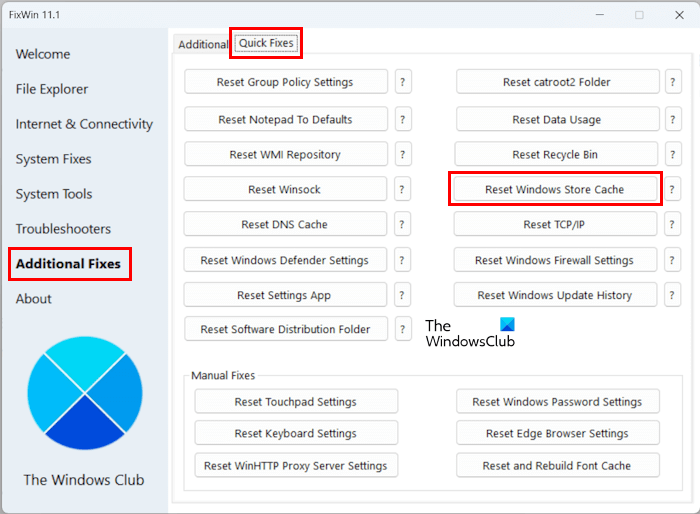The image size is (700, 514).
Task: Open the Welcome section
Action: coord(43,54)
